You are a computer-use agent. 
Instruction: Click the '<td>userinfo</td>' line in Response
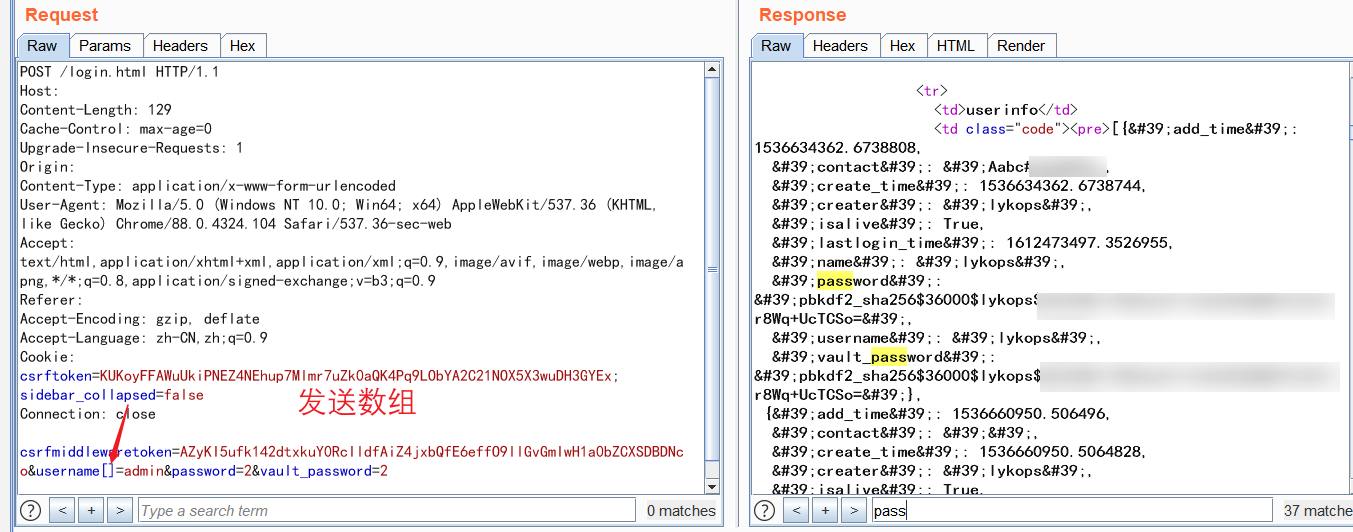point(1006,110)
